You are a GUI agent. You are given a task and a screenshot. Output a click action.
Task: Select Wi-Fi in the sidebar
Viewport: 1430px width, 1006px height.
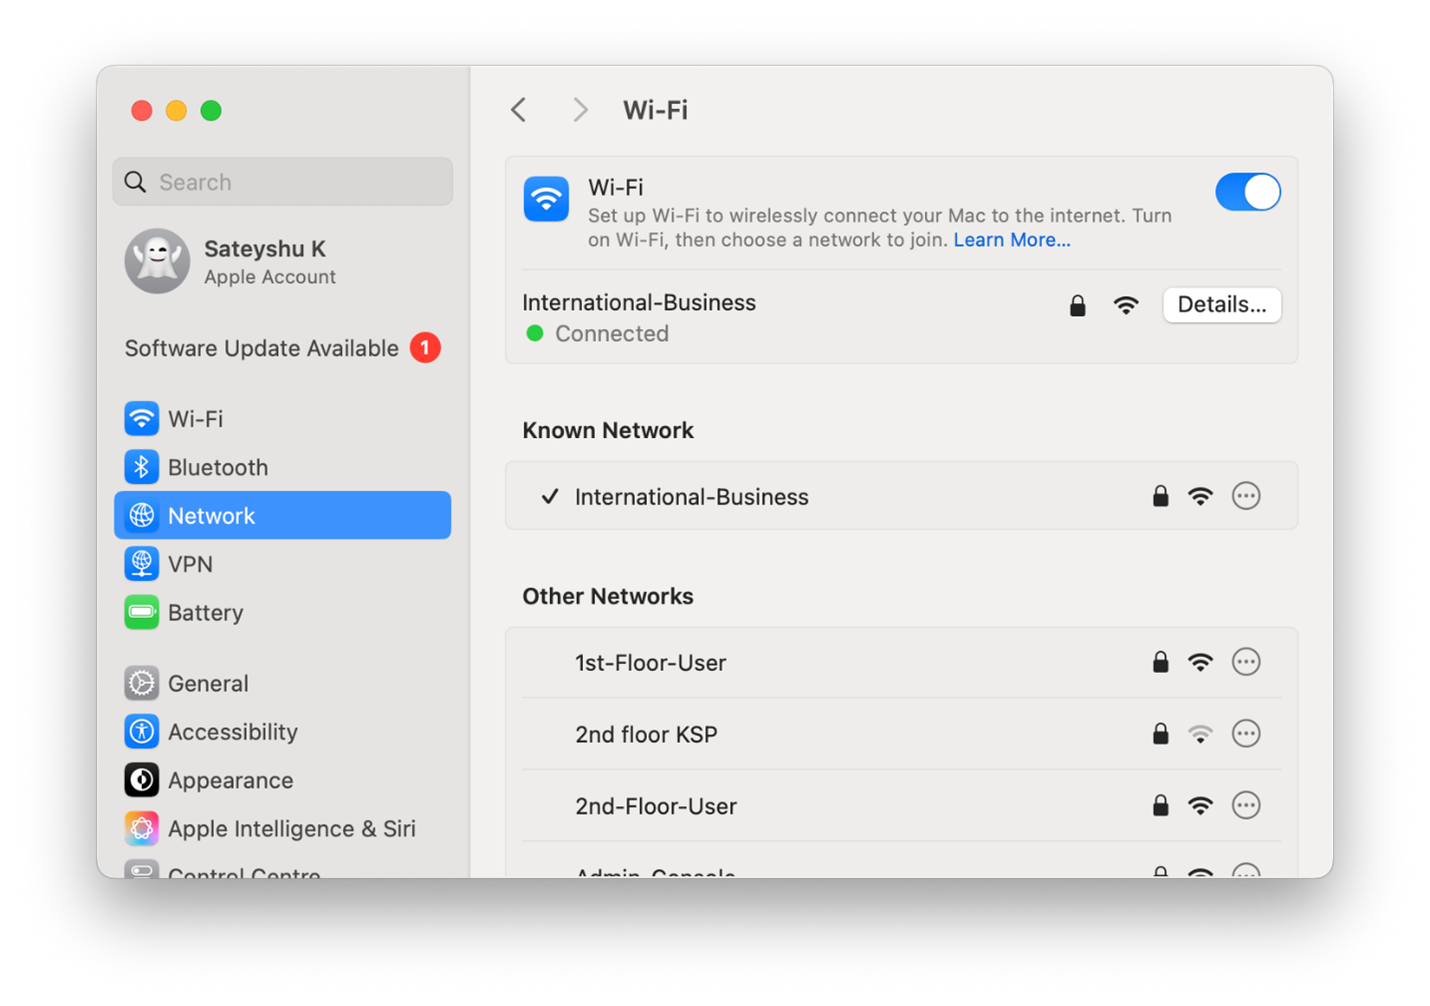click(x=283, y=419)
